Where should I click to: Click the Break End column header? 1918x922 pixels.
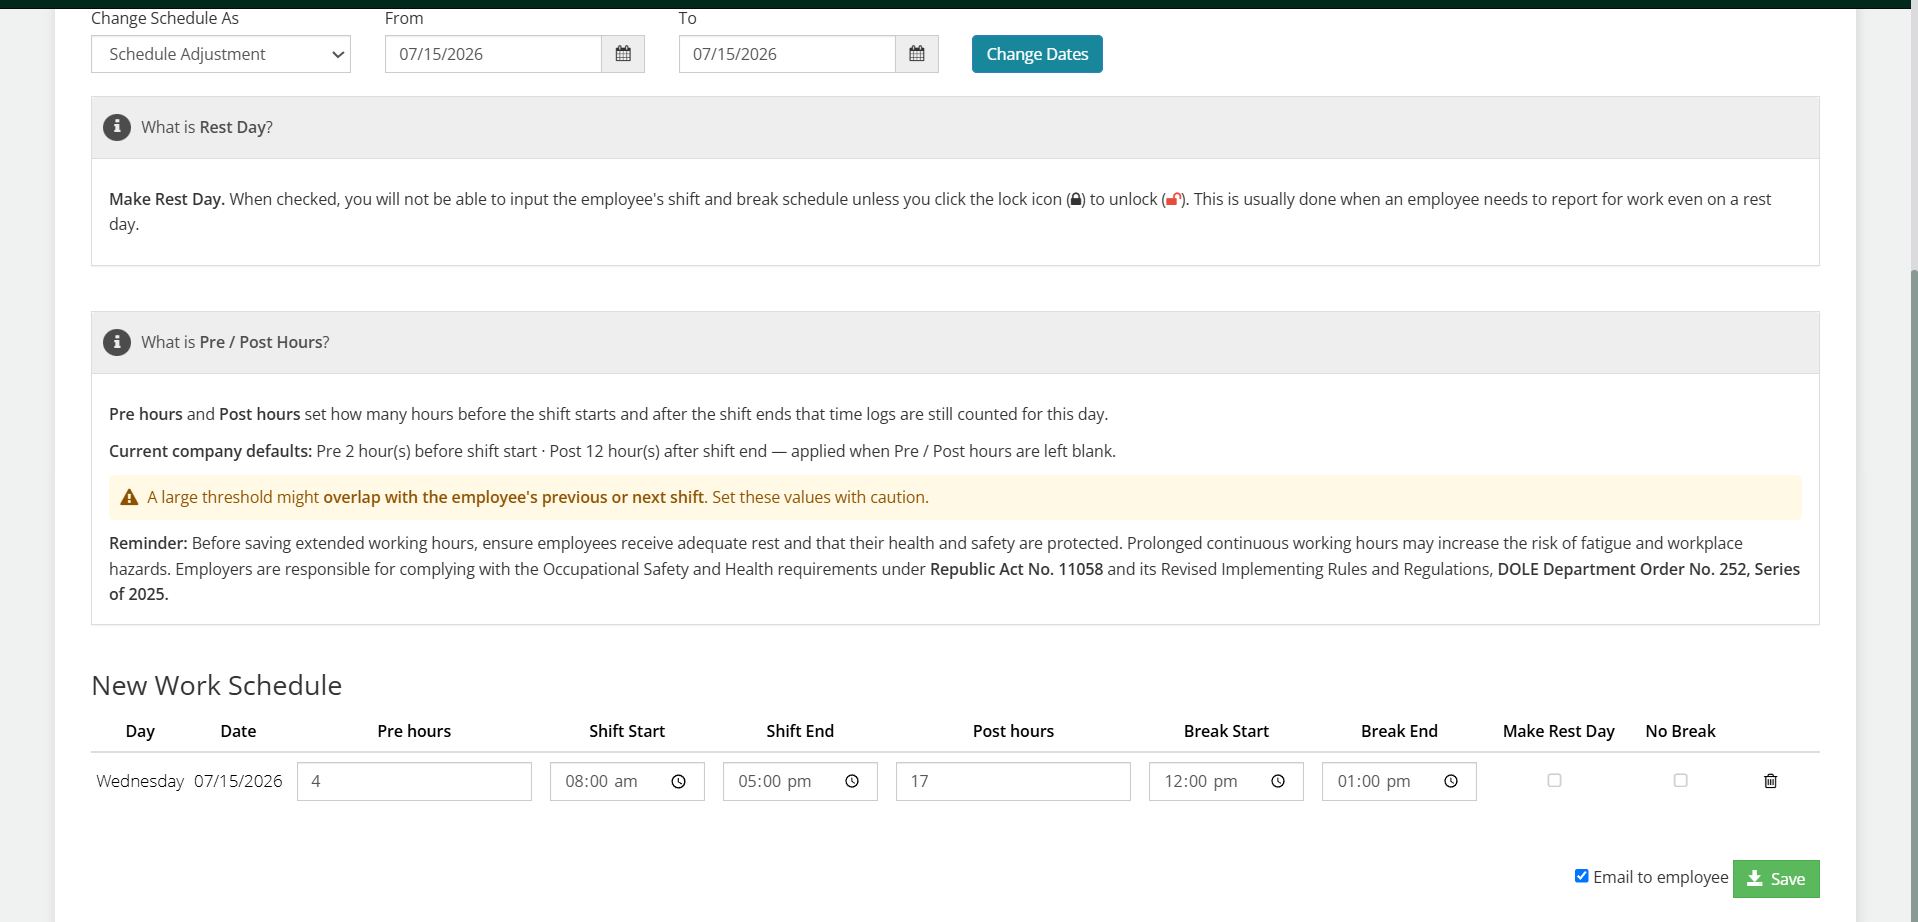(x=1399, y=731)
